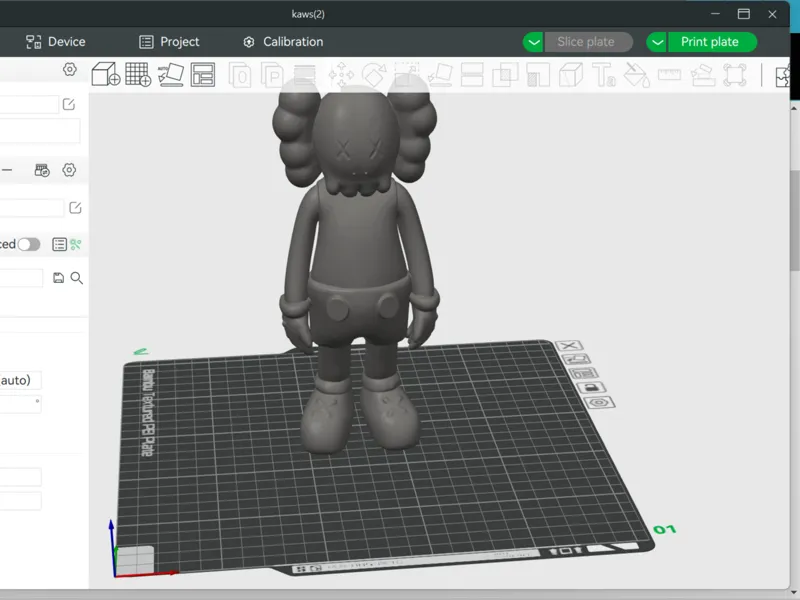Viewport: 800px width, 600px height.
Task: Click the filament preset field
Action: 32,208
